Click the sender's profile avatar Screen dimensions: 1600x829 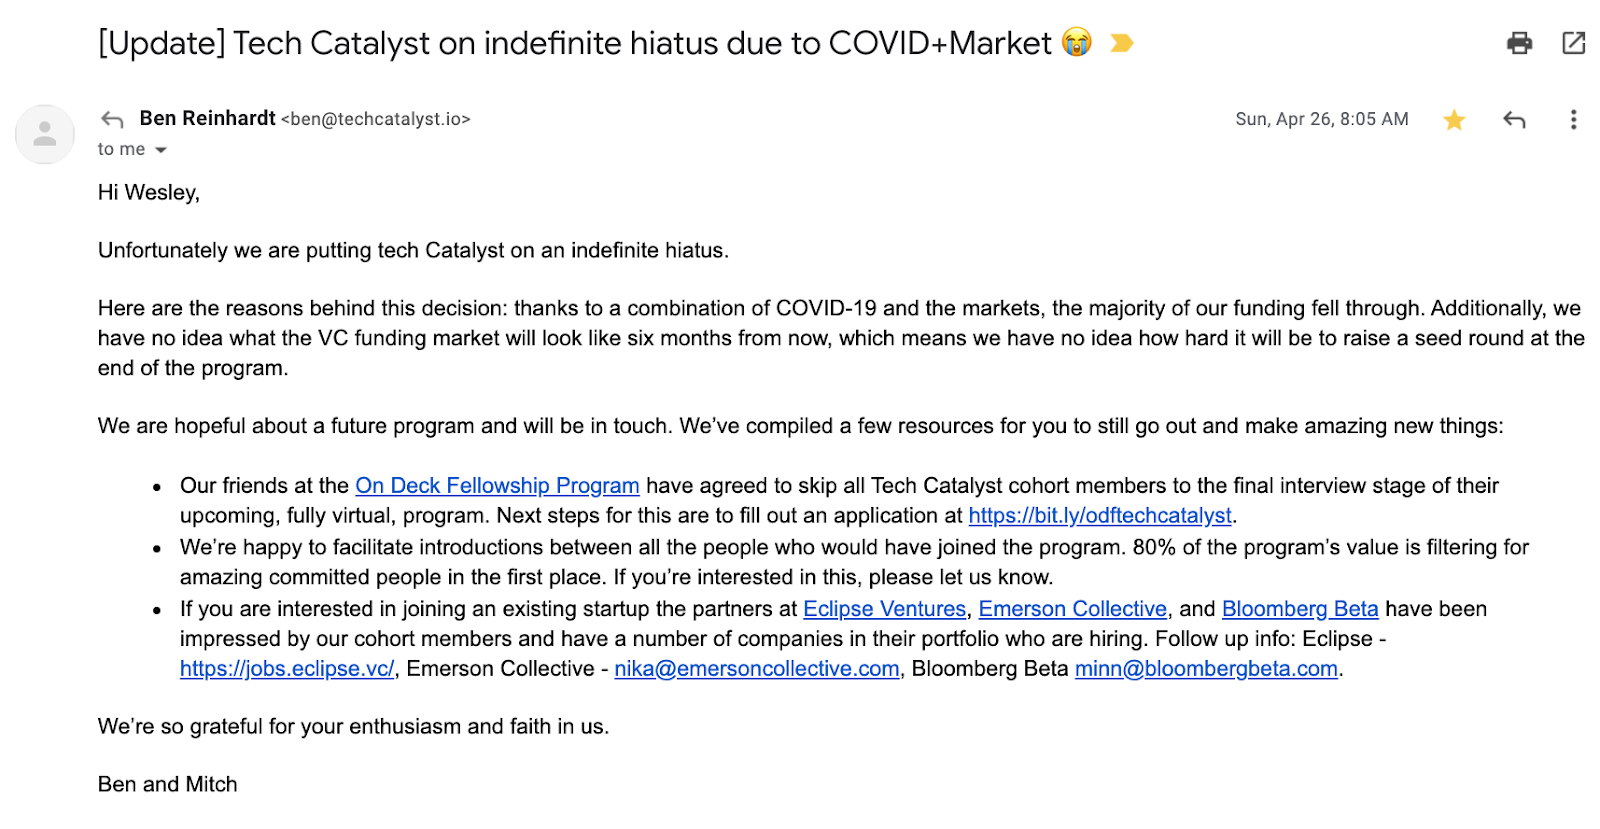click(x=45, y=134)
